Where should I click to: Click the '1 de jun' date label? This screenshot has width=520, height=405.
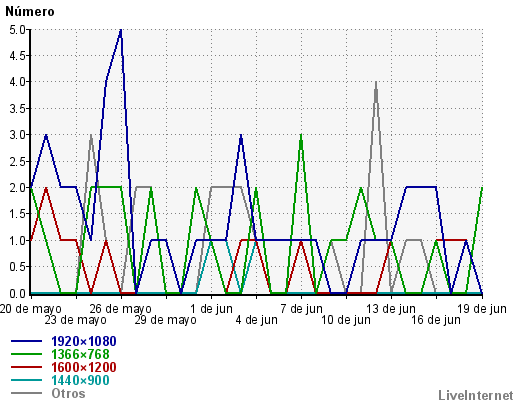[x=211, y=309]
